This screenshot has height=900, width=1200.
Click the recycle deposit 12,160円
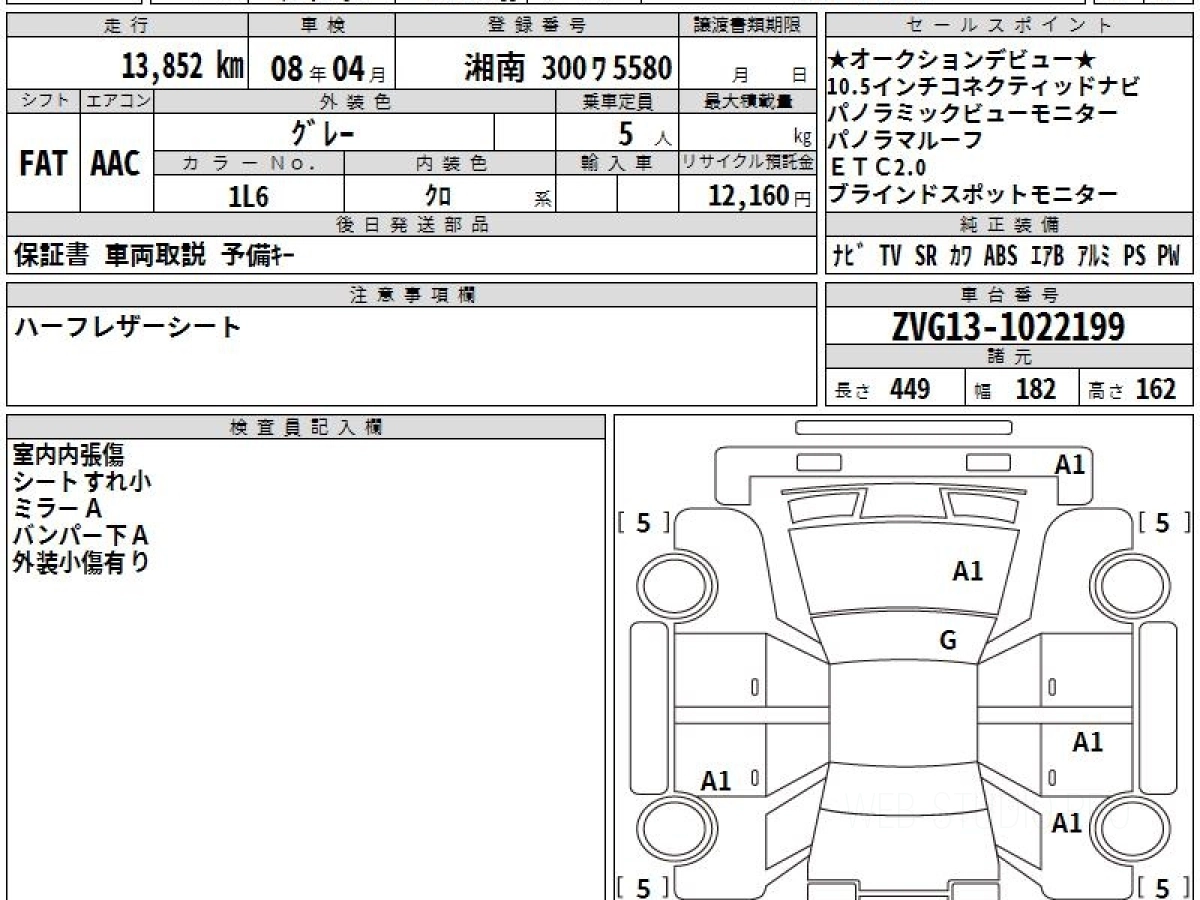tap(759, 196)
